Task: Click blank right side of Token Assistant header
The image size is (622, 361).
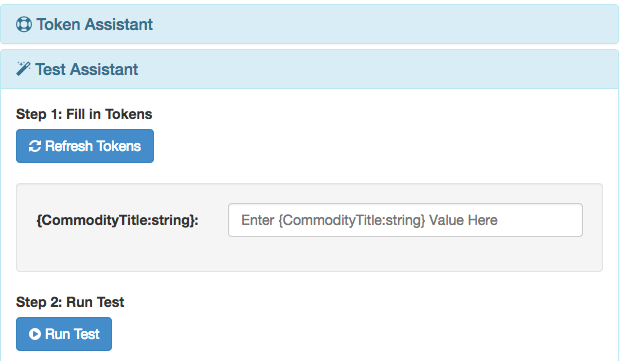Action: click(x=397, y=24)
